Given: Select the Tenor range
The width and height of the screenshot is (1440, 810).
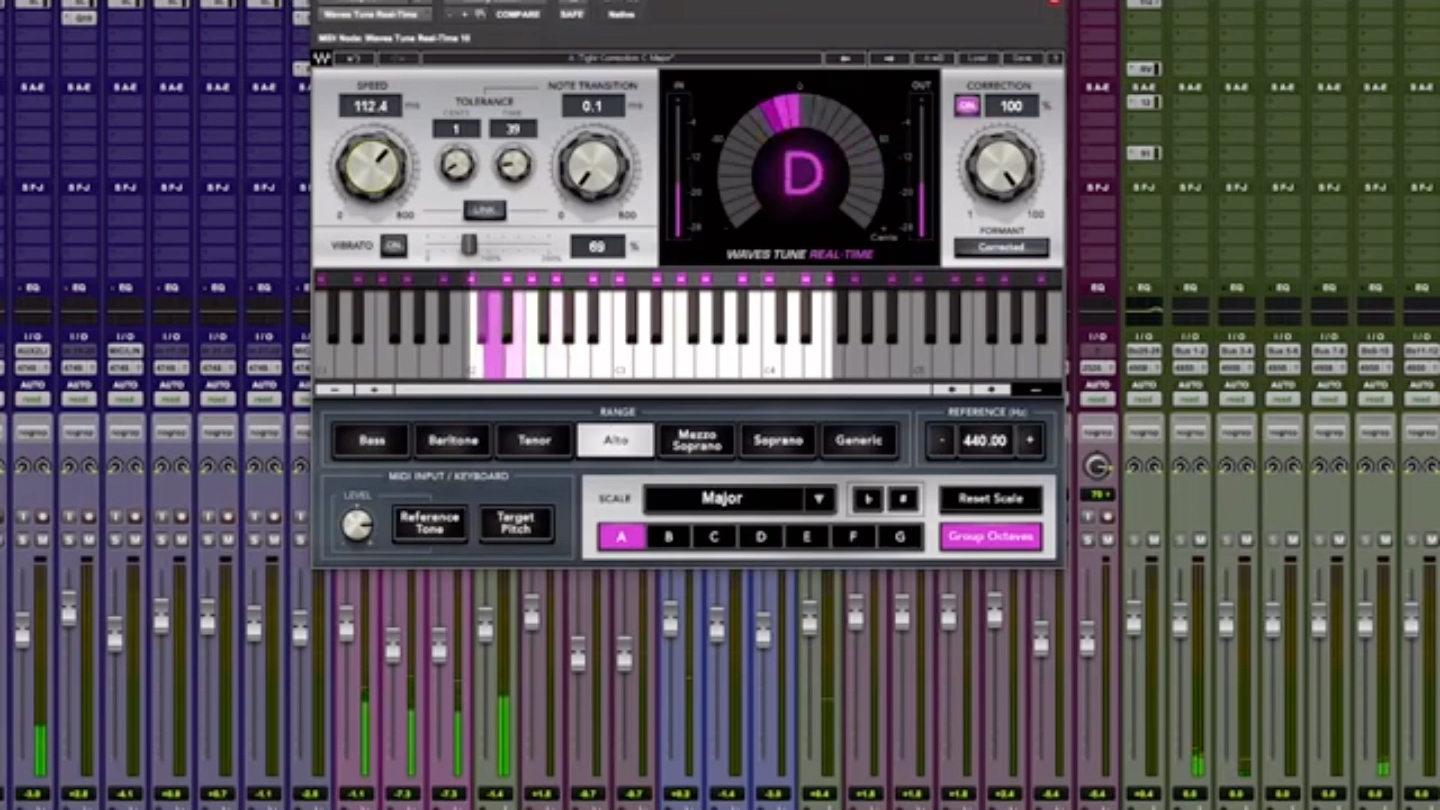Looking at the screenshot, I should [534, 441].
